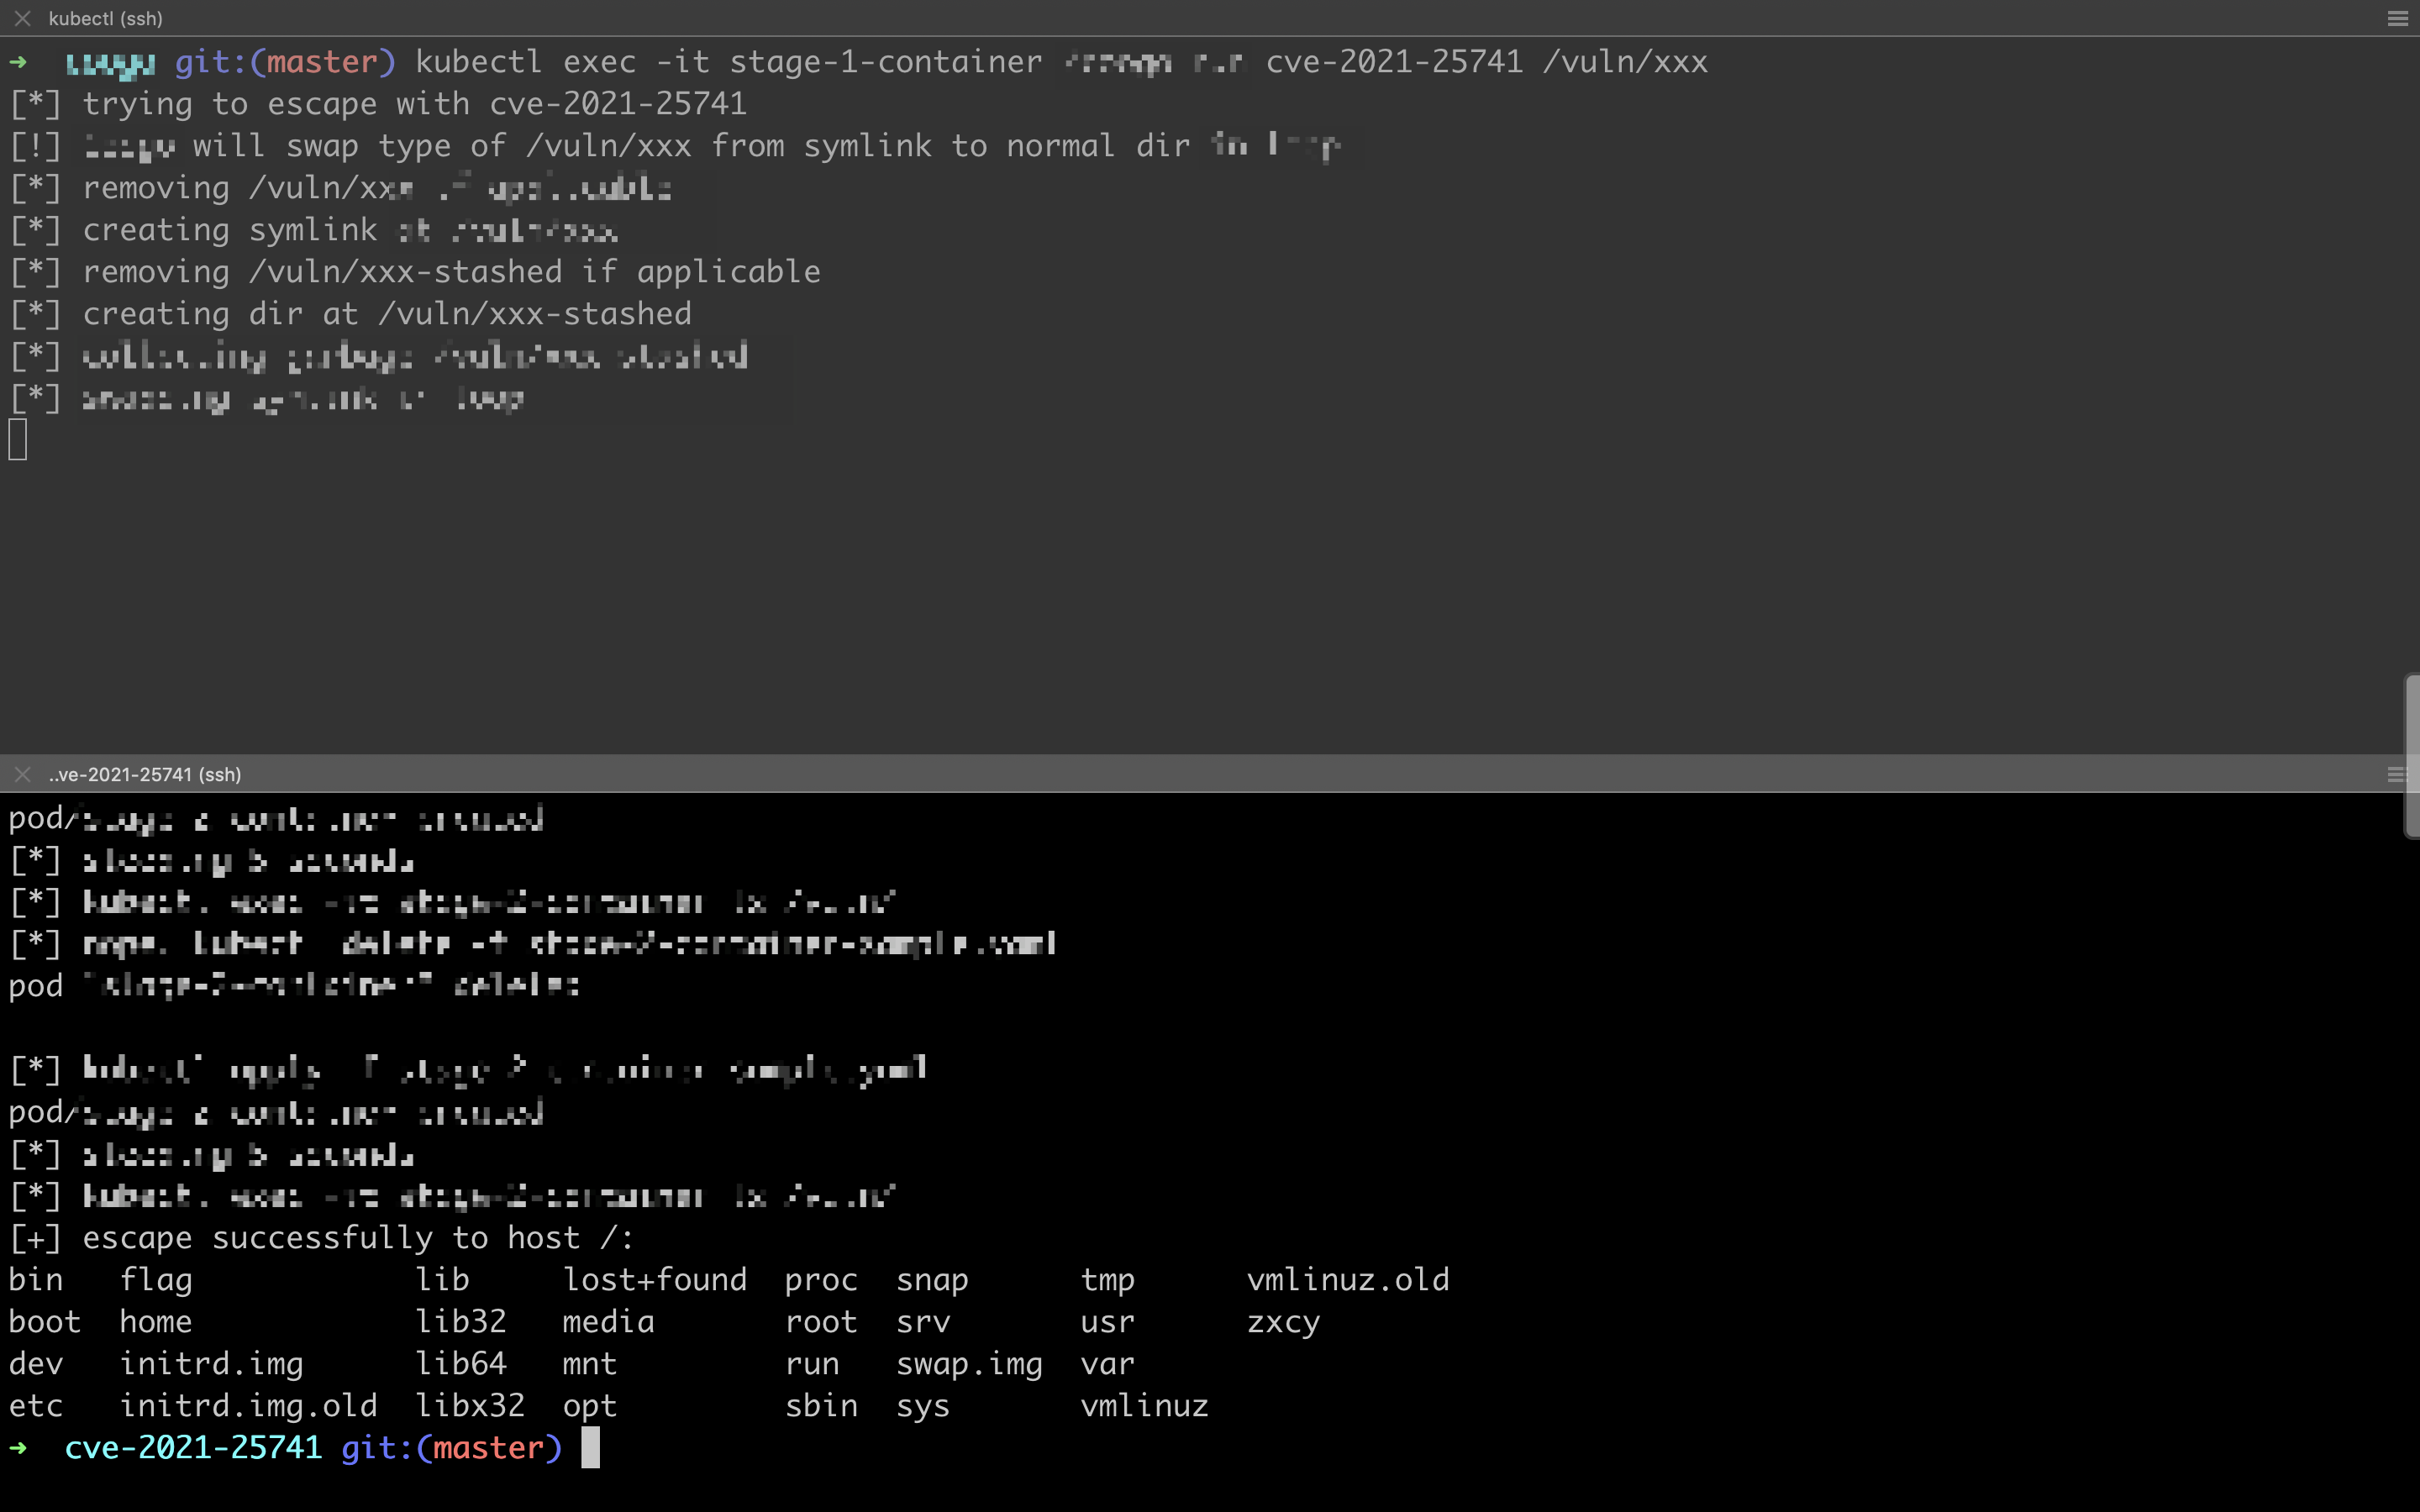Viewport: 2420px width, 1512px height.
Task: Click 'lost+found' in the listing output
Action: 654,1280
